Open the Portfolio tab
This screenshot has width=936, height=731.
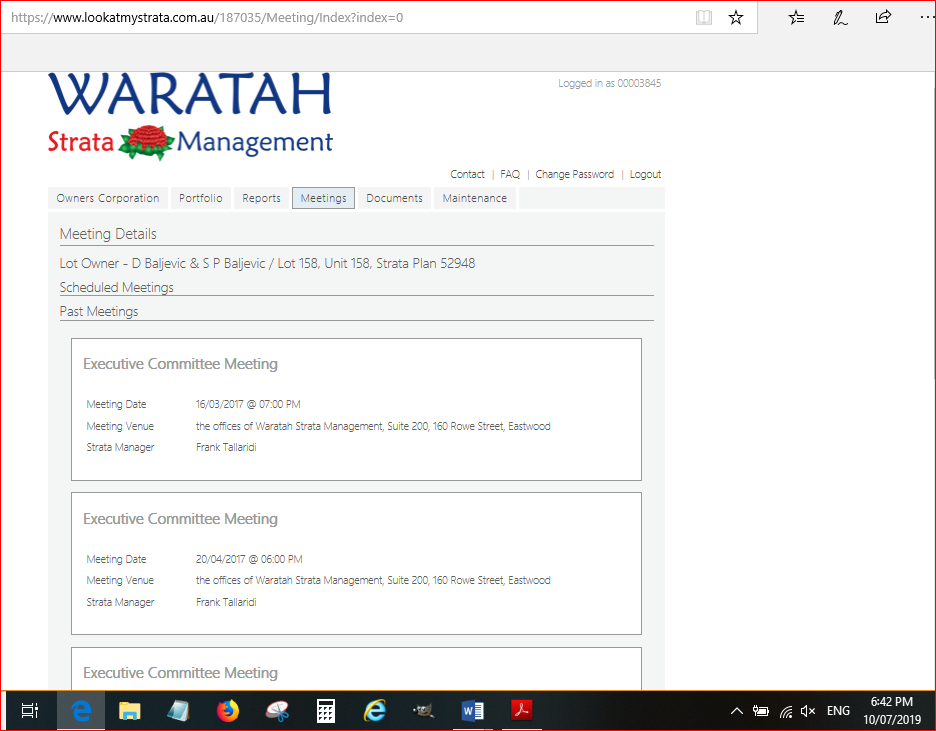201,198
